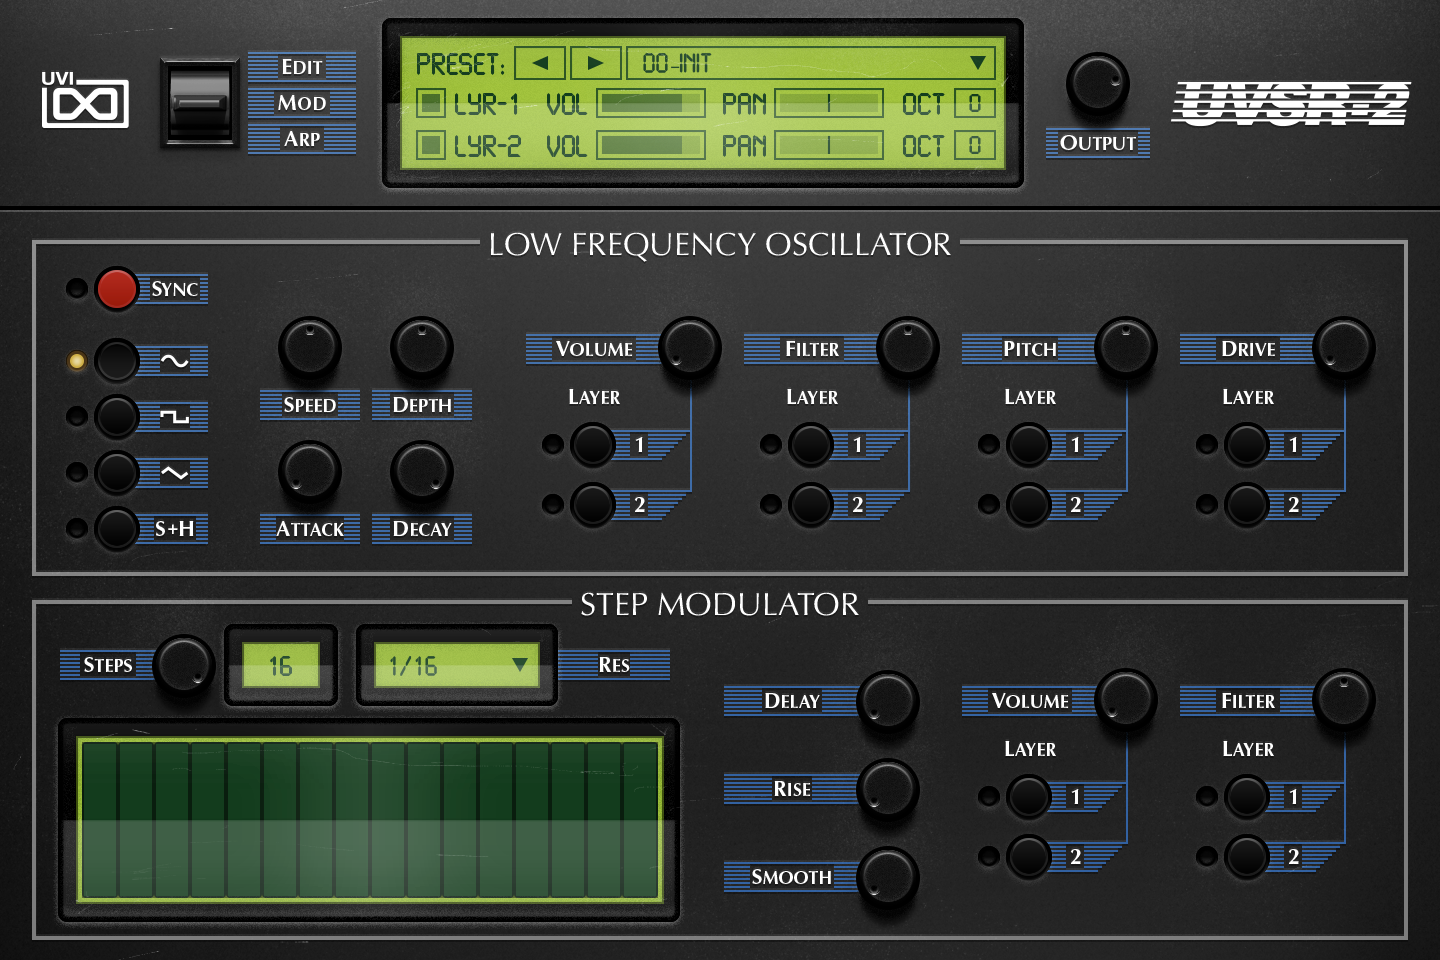Toggle LFO Drive layer 1 button
The height and width of the screenshot is (960, 1440).
click(1246, 445)
